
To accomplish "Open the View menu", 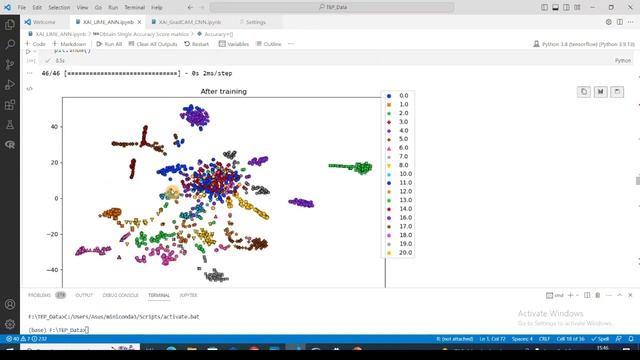I will click(x=82, y=7).
